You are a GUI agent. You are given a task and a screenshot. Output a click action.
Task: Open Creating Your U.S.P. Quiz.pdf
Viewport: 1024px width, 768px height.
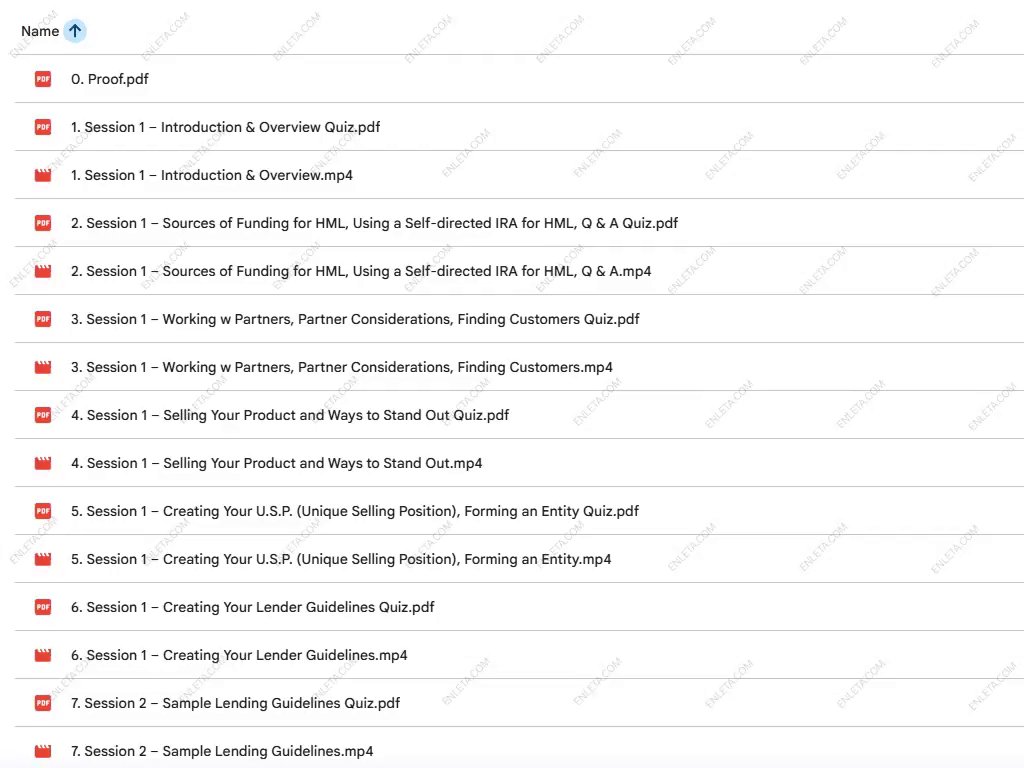354,511
